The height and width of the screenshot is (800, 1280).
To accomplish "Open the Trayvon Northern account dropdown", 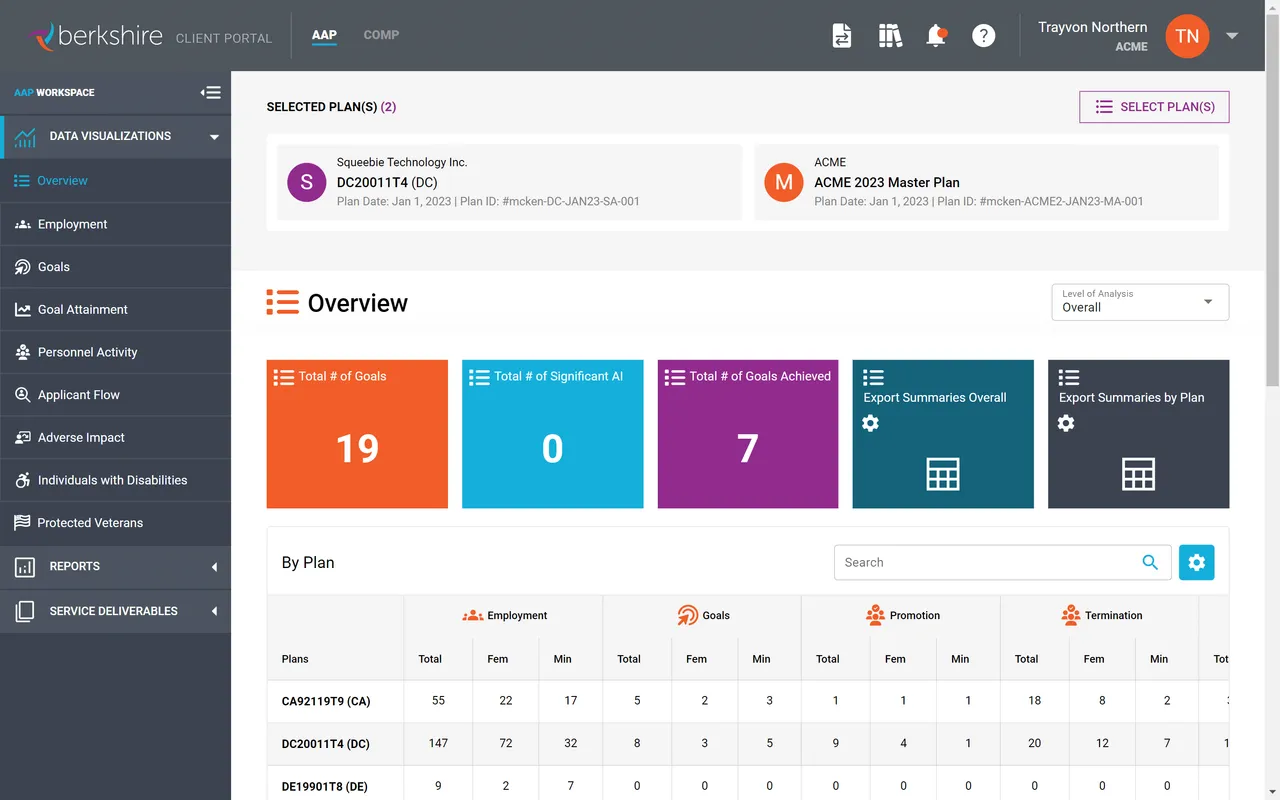I will (x=1232, y=35).
